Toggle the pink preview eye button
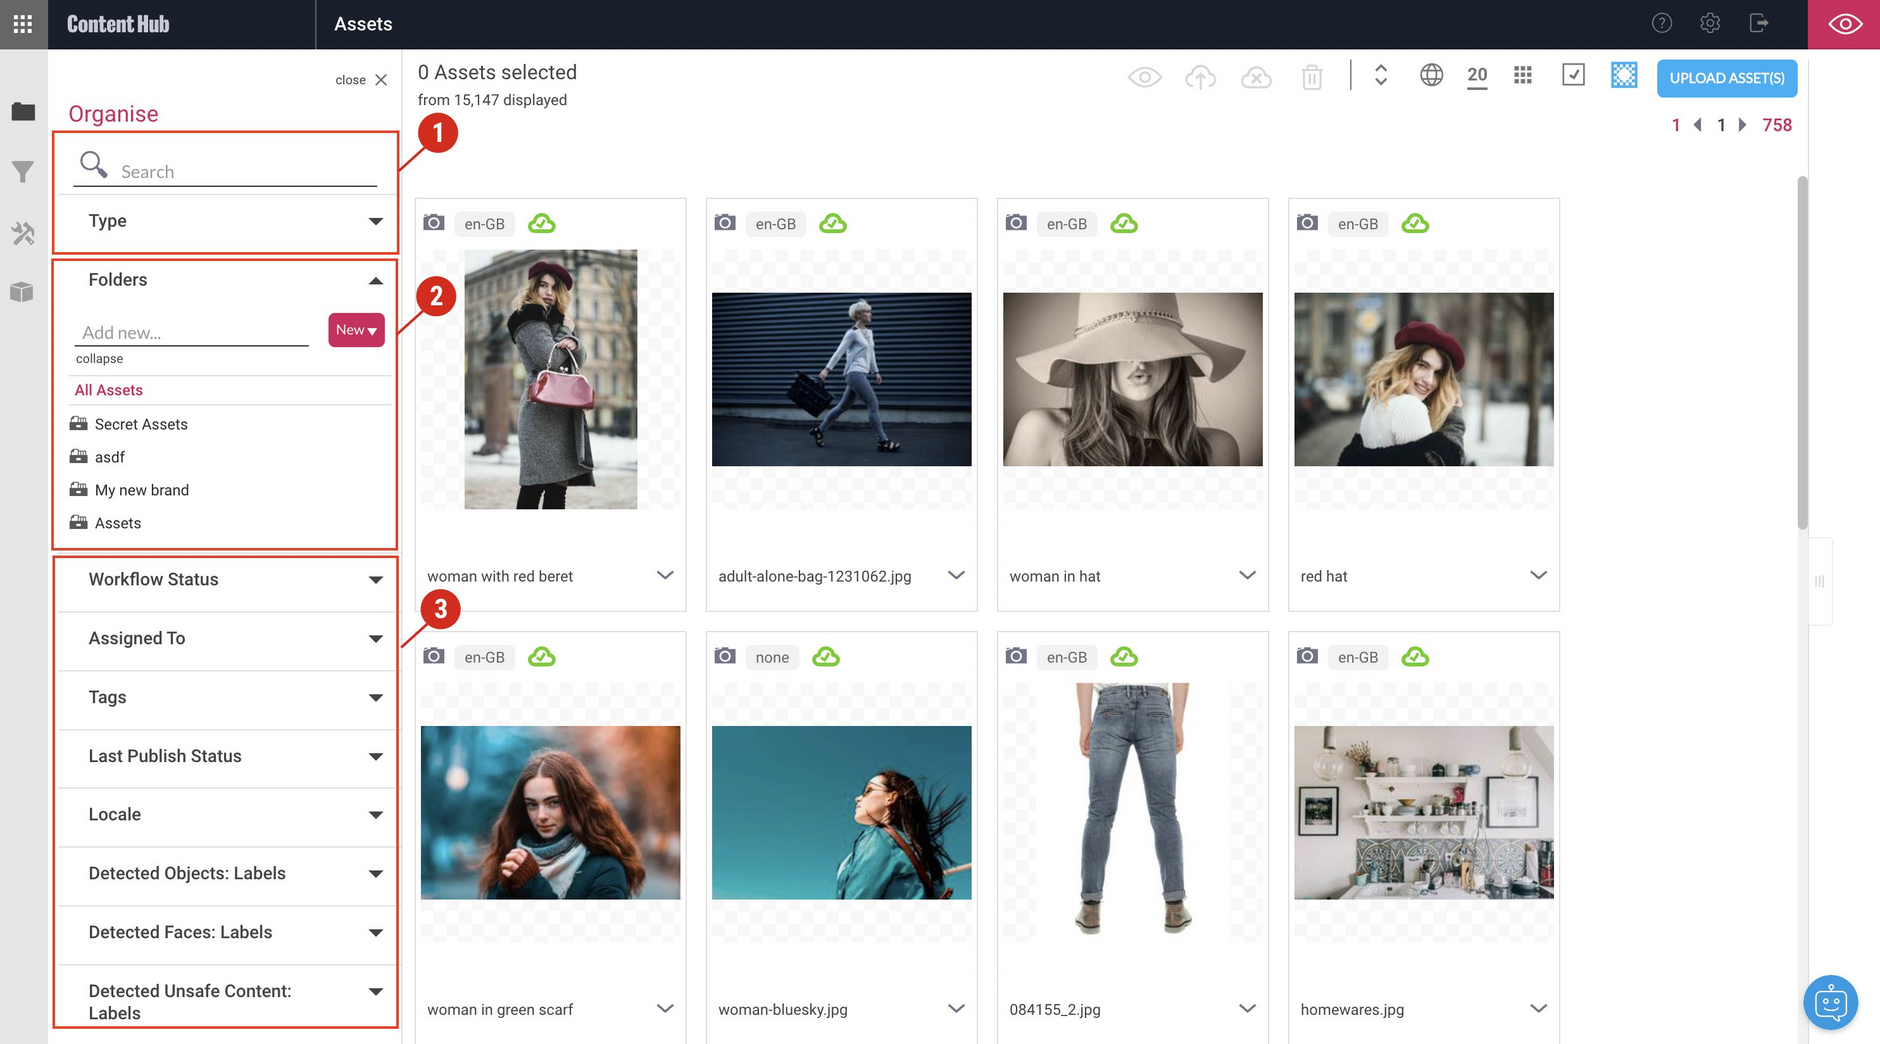The width and height of the screenshot is (1880, 1044). [x=1844, y=24]
